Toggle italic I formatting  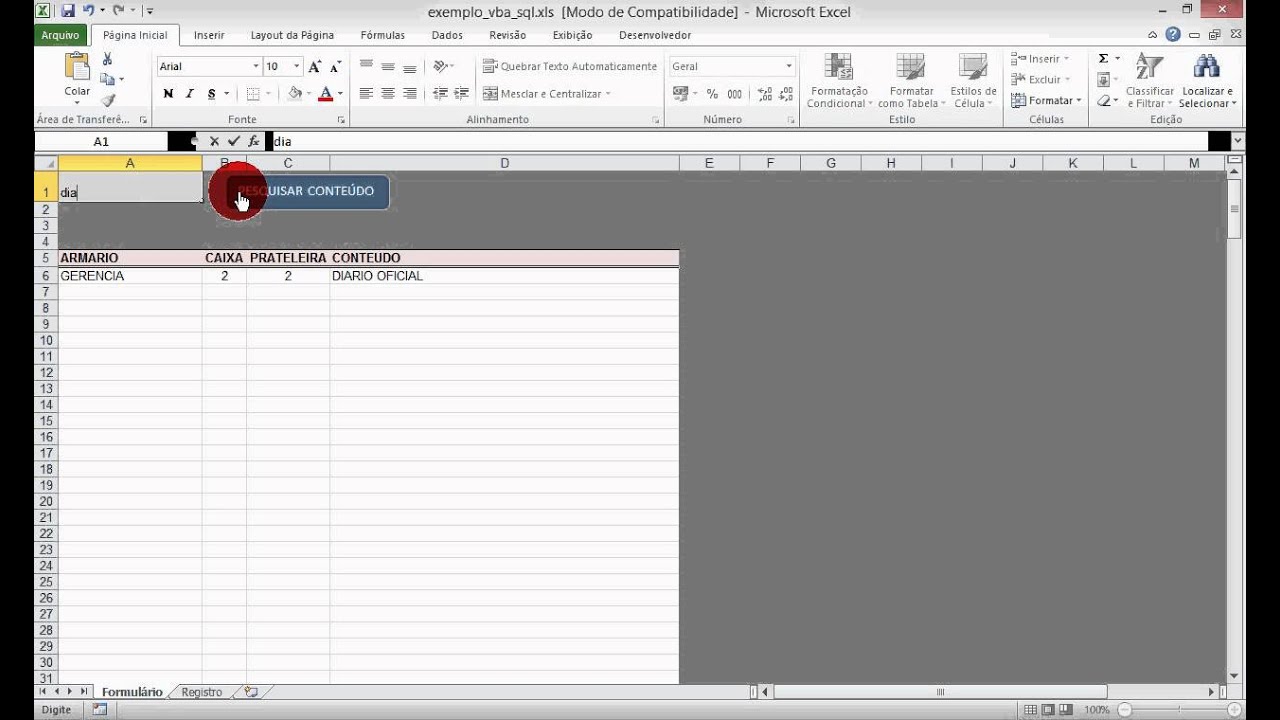(x=190, y=94)
